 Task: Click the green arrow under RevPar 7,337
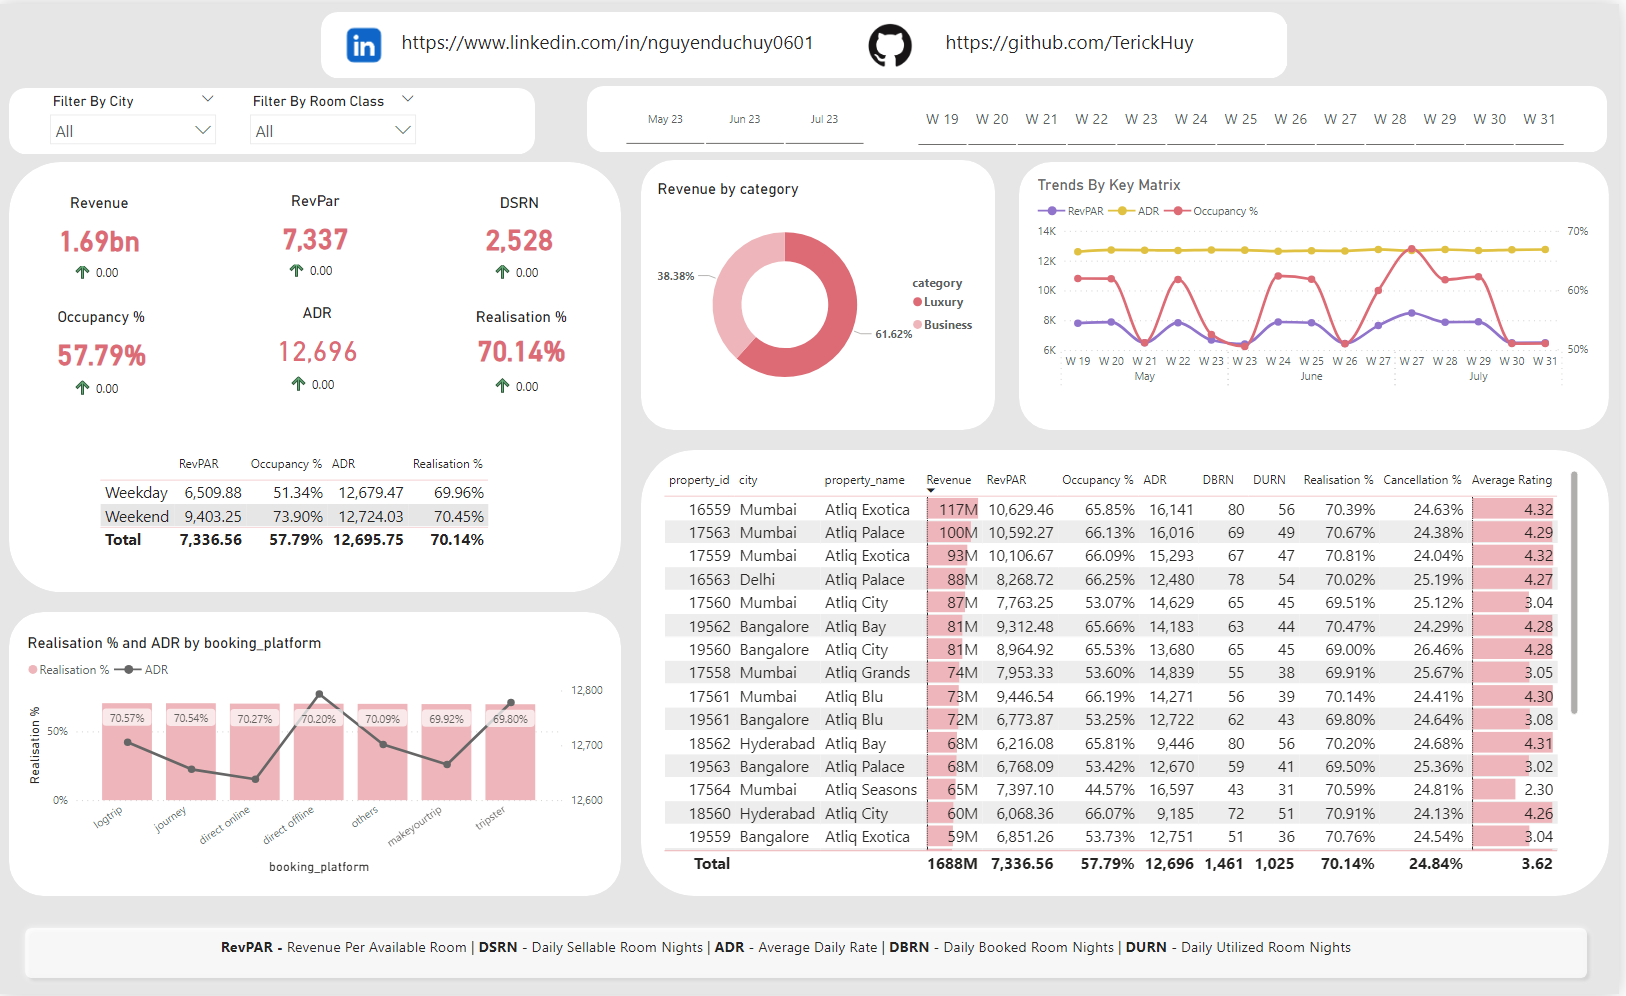click(x=296, y=270)
